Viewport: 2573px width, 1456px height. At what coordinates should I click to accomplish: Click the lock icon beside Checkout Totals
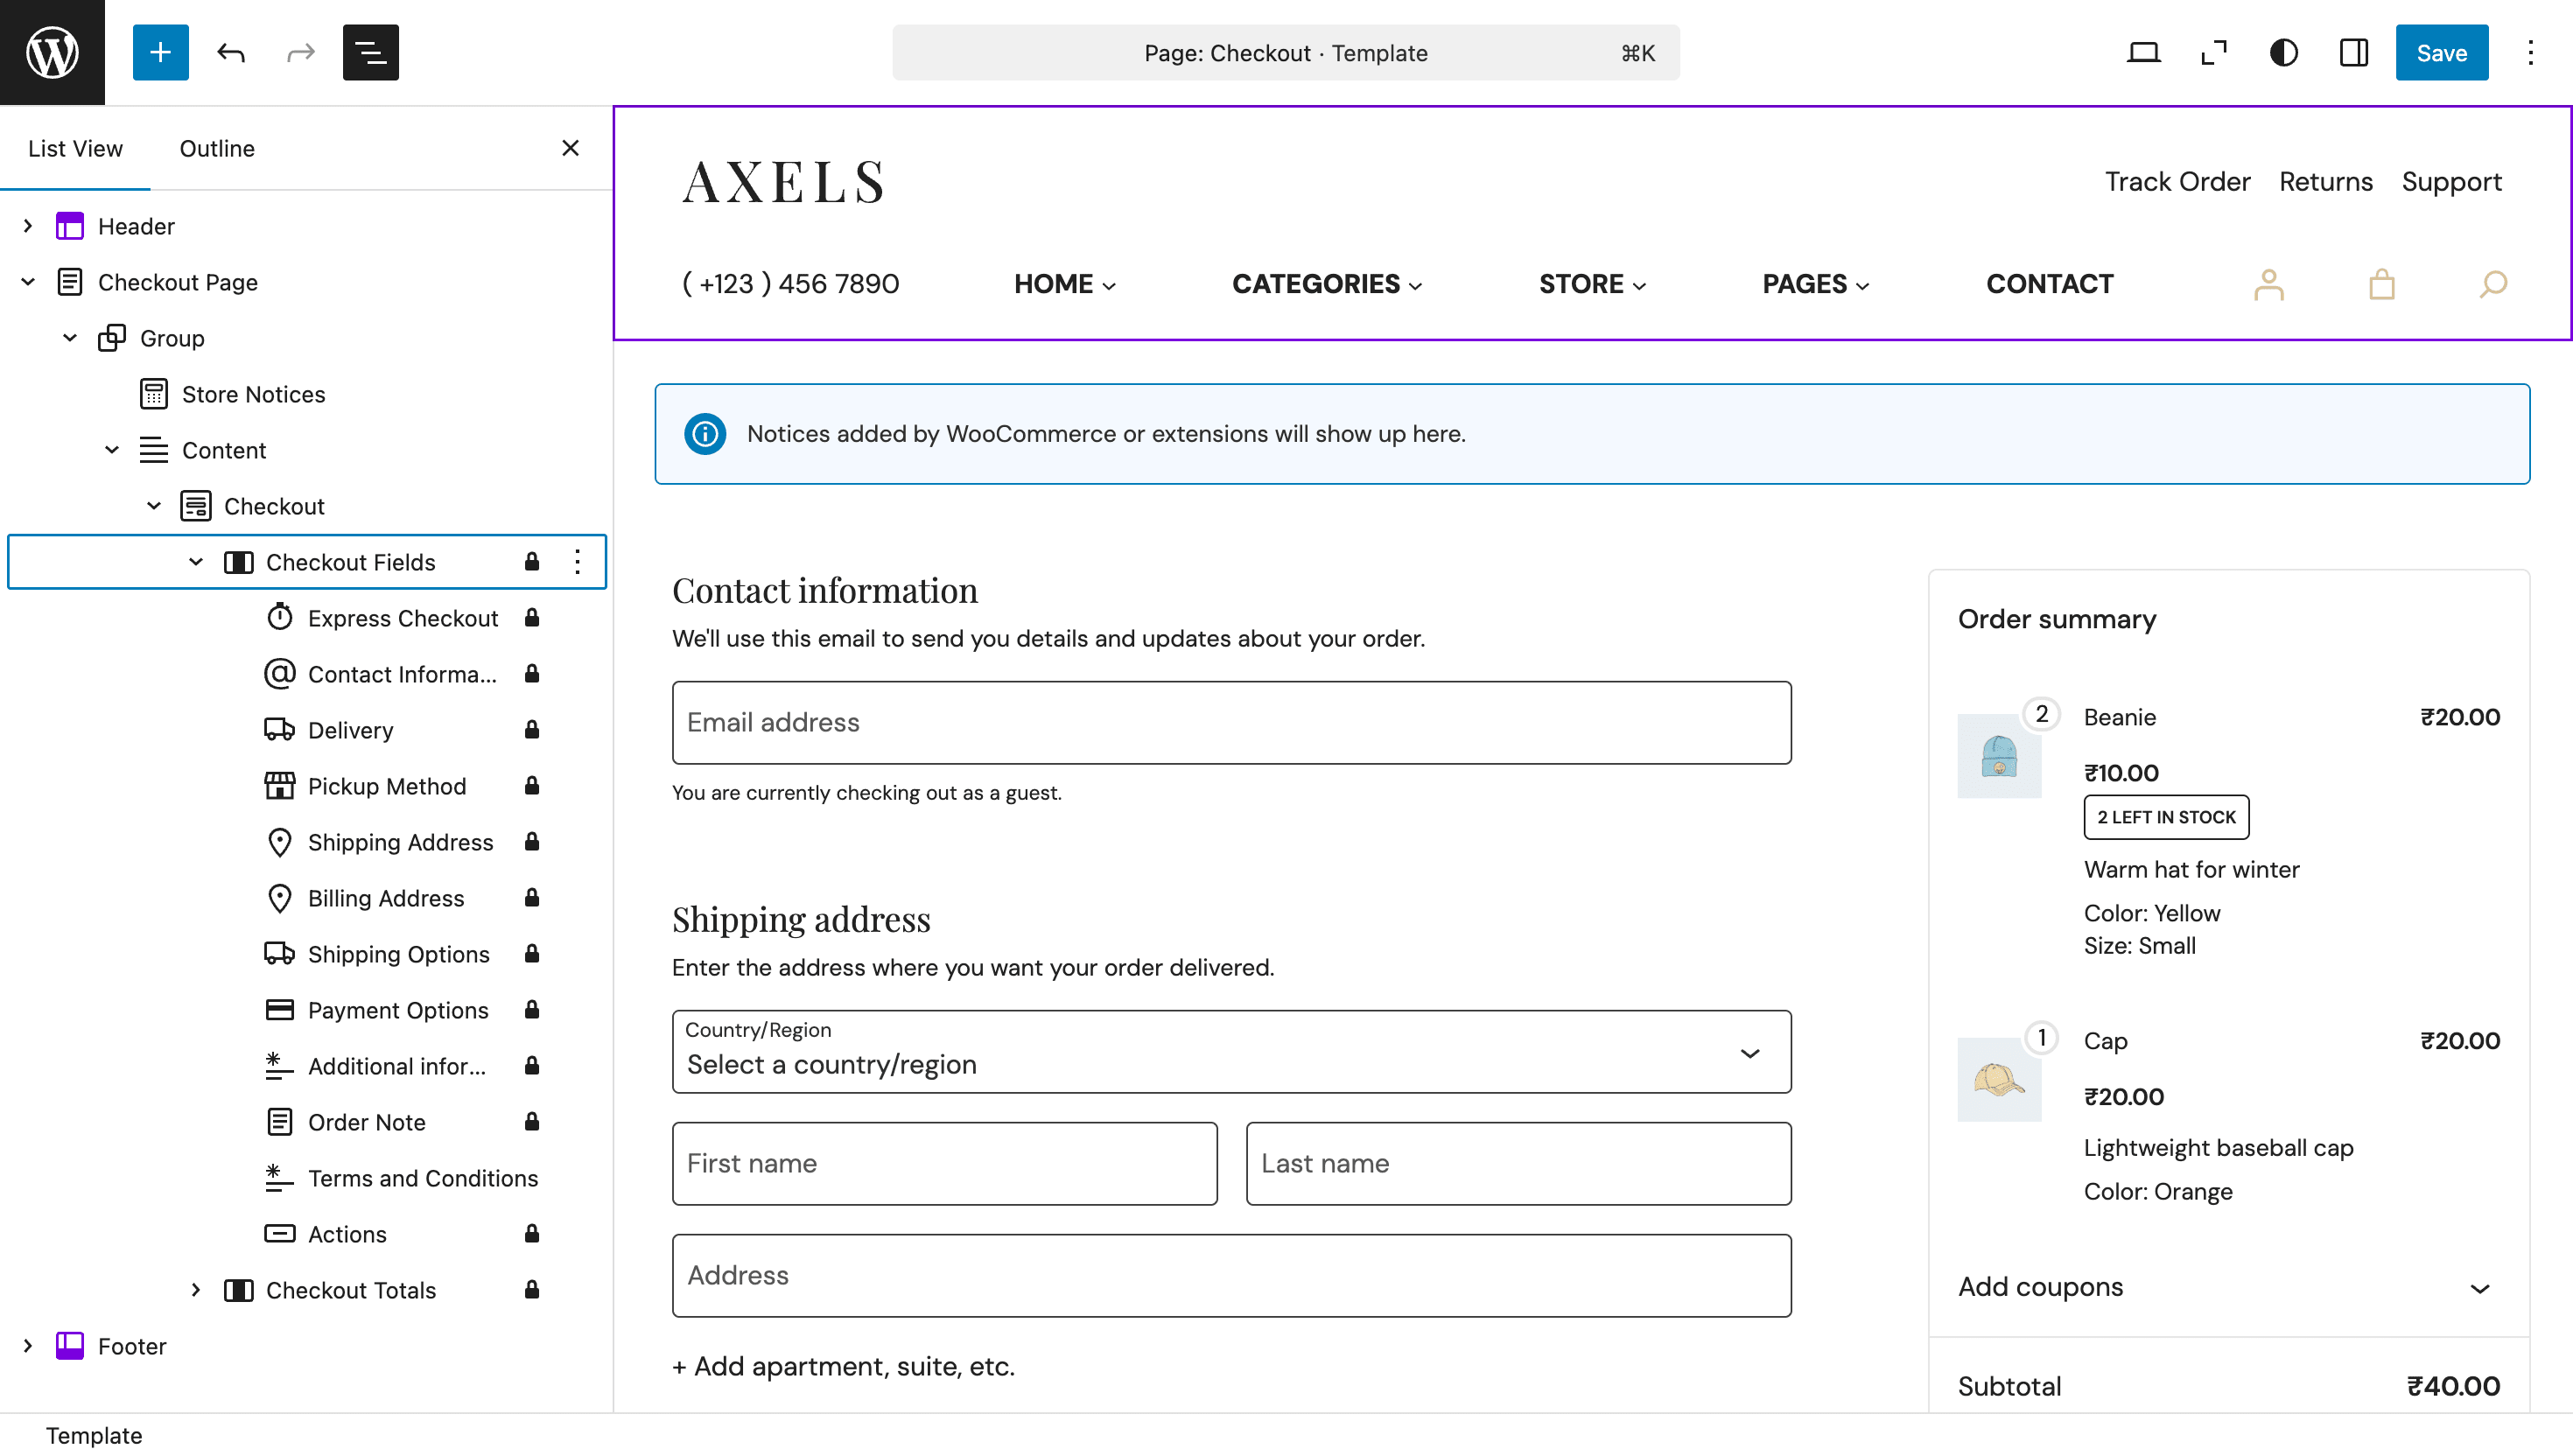[x=532, y=1290]
